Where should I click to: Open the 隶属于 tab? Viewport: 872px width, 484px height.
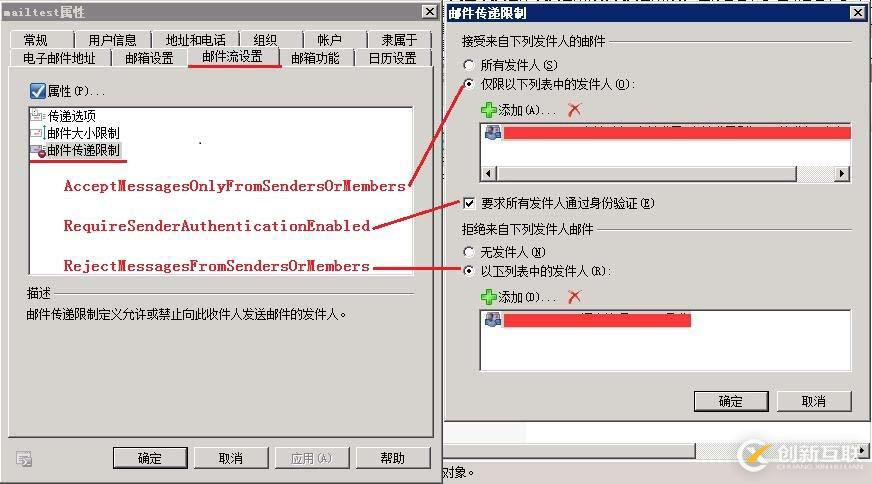[x=399, y=40]
